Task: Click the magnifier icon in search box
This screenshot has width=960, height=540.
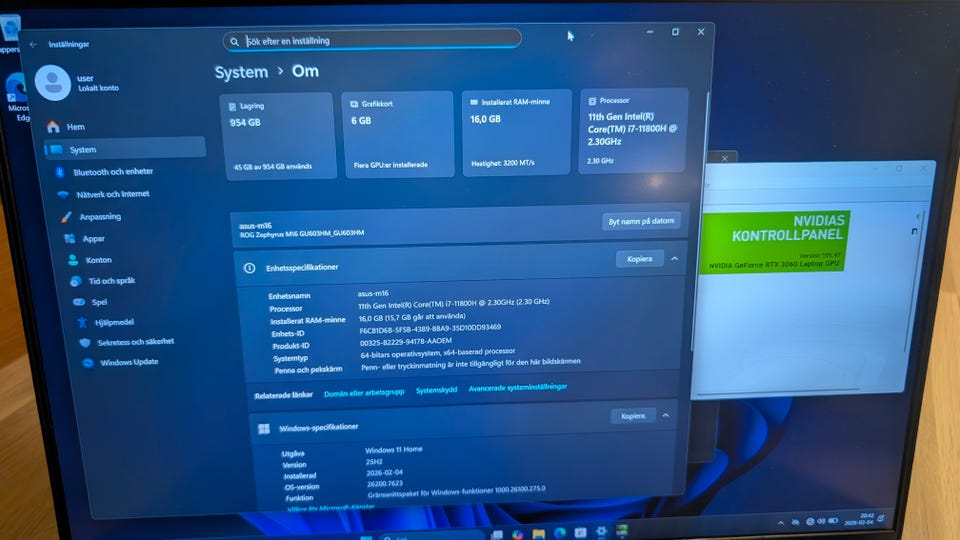Action: (234, 42)
